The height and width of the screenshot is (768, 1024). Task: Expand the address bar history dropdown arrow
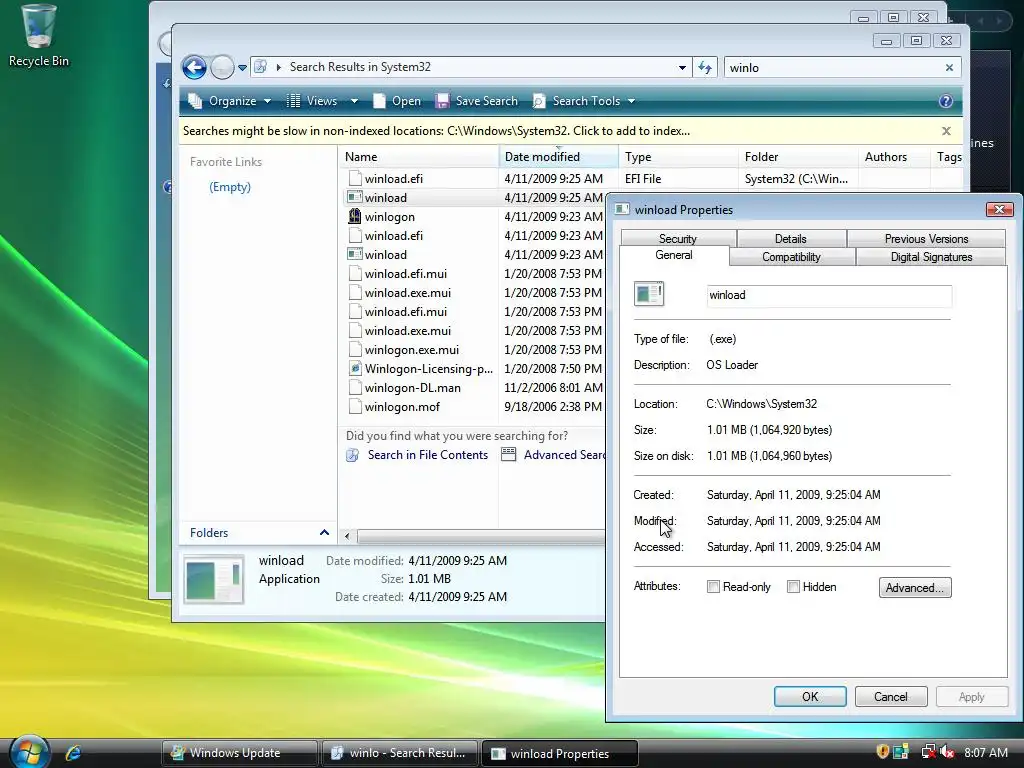[682, 67]
